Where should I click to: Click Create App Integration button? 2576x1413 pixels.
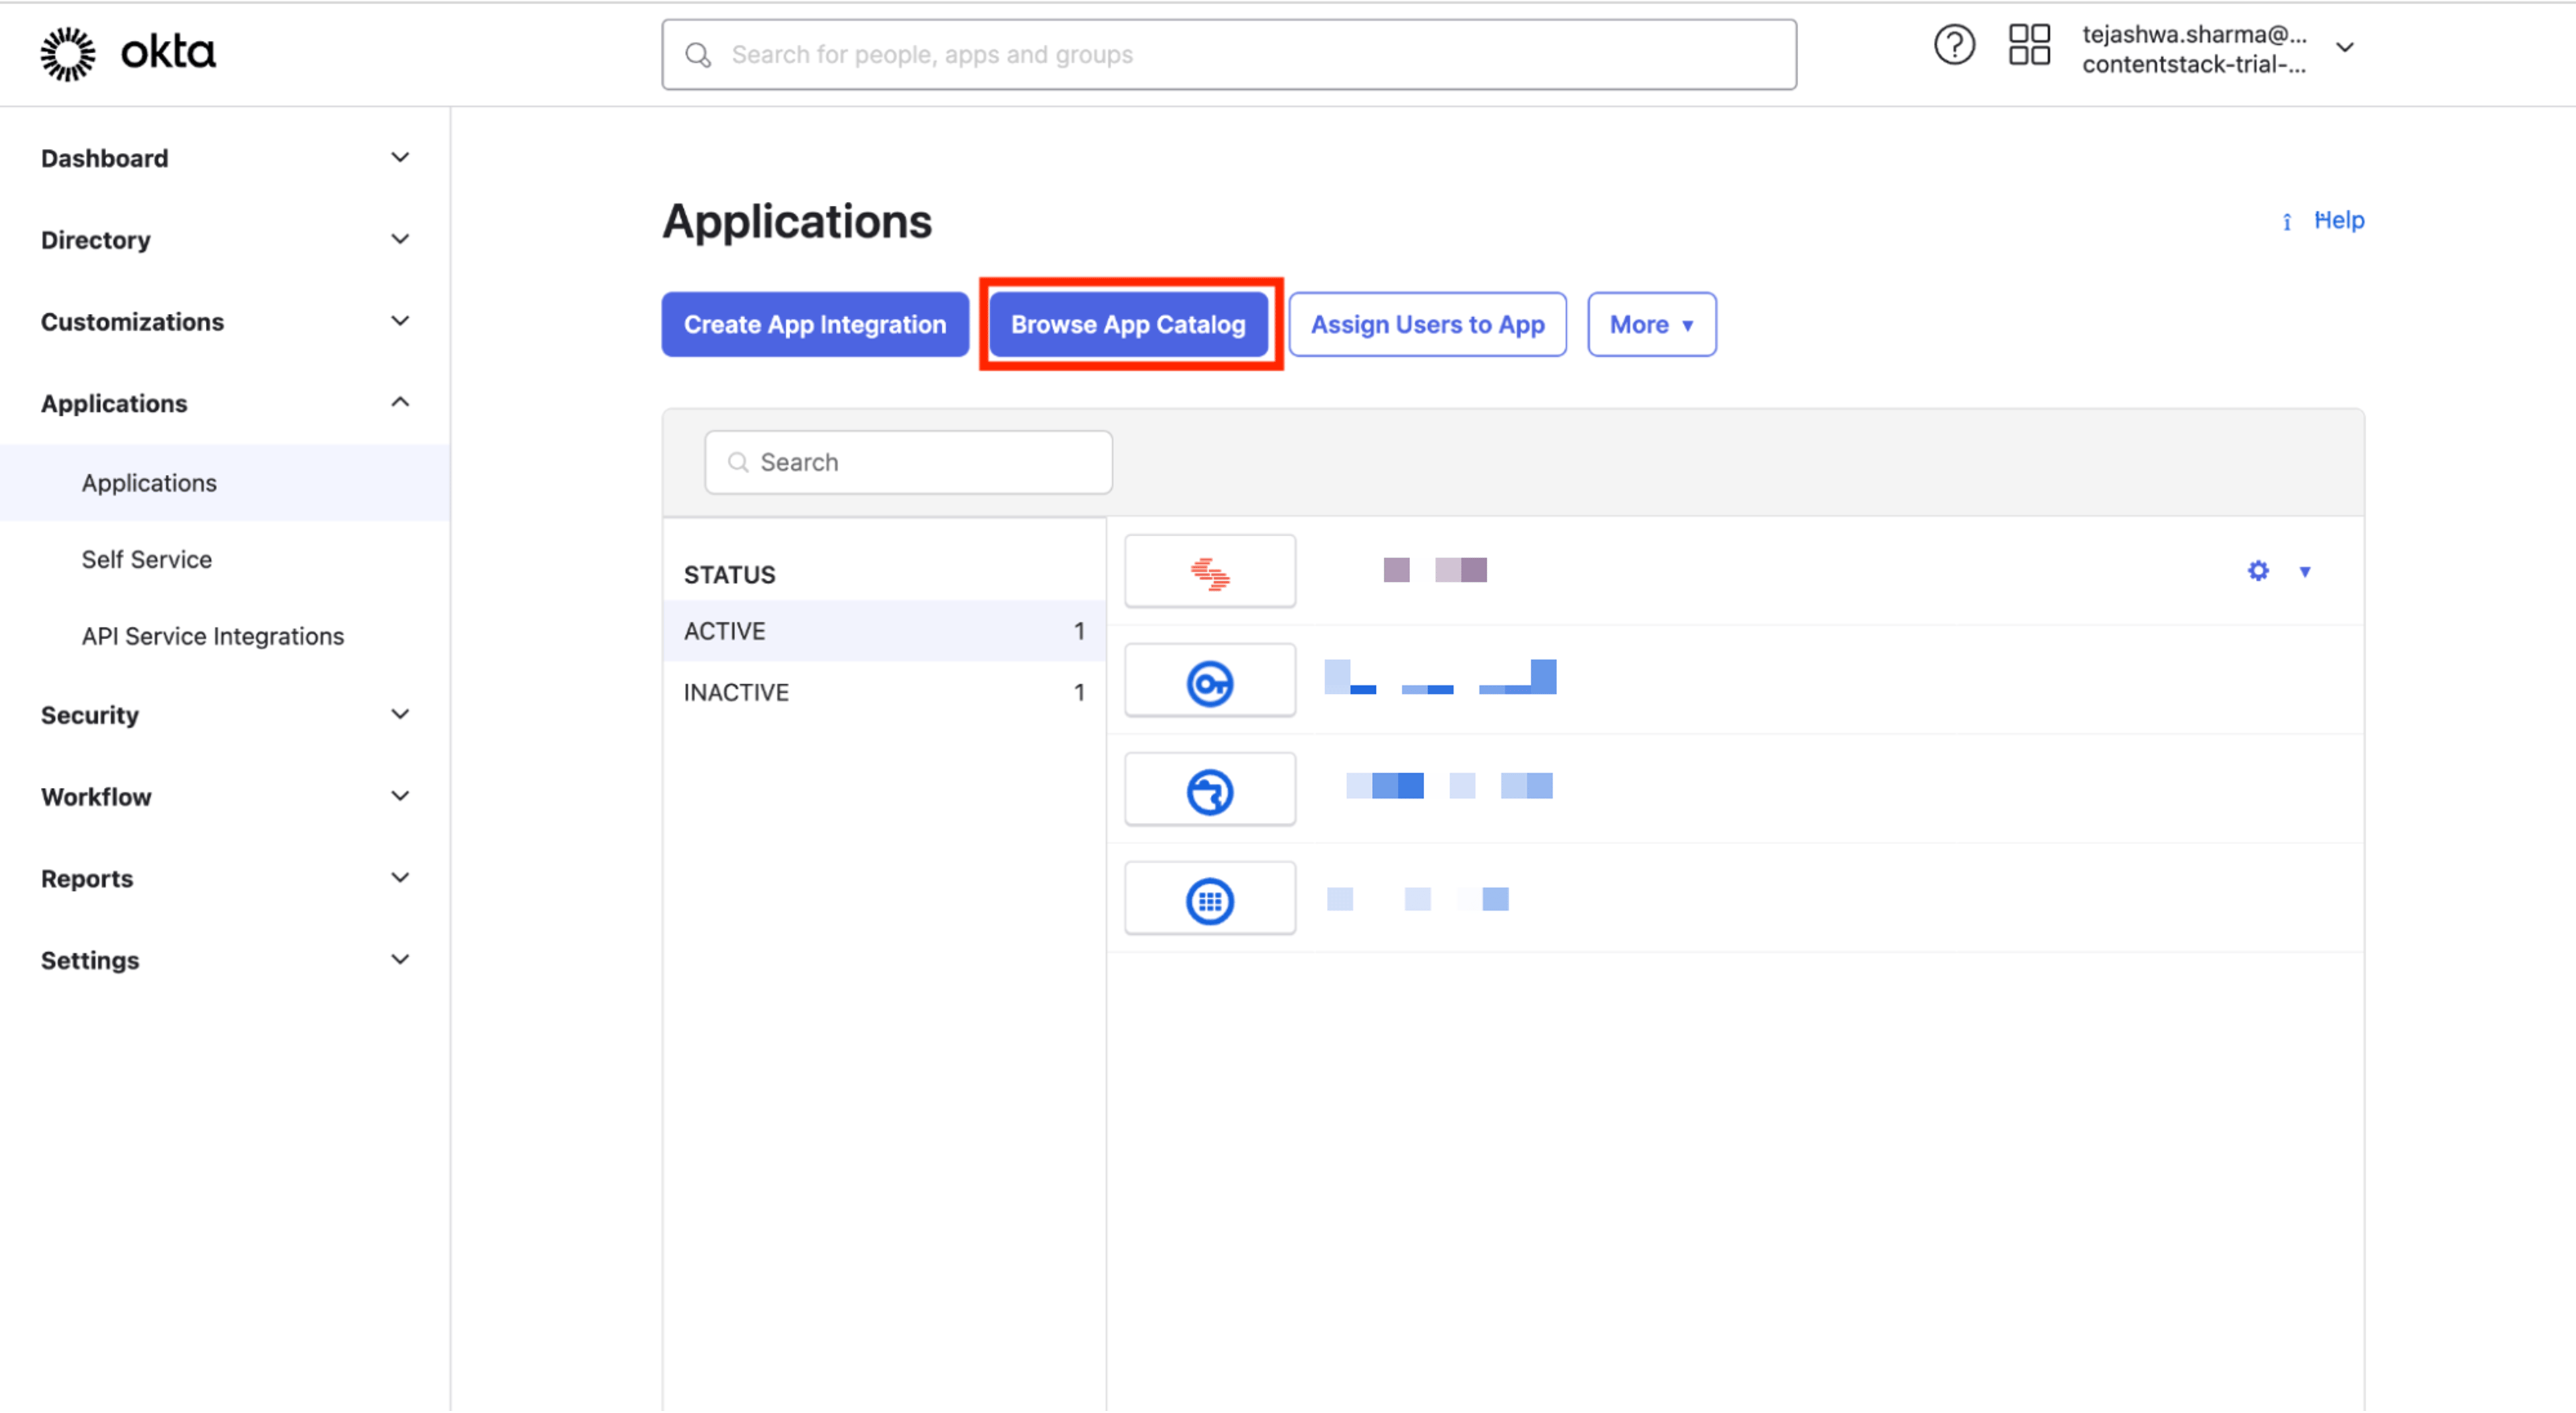pos(815,325)
